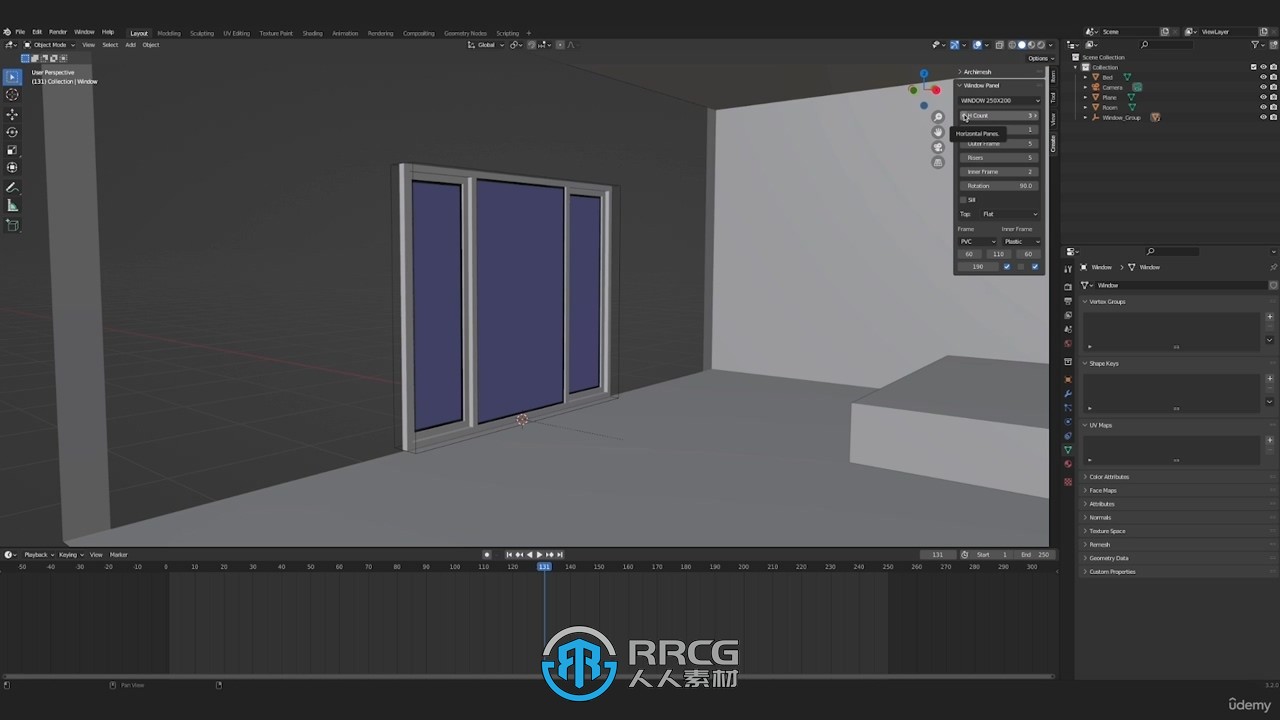Select solid viewport shading mode
Viewport: 1280px width, 720px height.
coord(1021,45)
